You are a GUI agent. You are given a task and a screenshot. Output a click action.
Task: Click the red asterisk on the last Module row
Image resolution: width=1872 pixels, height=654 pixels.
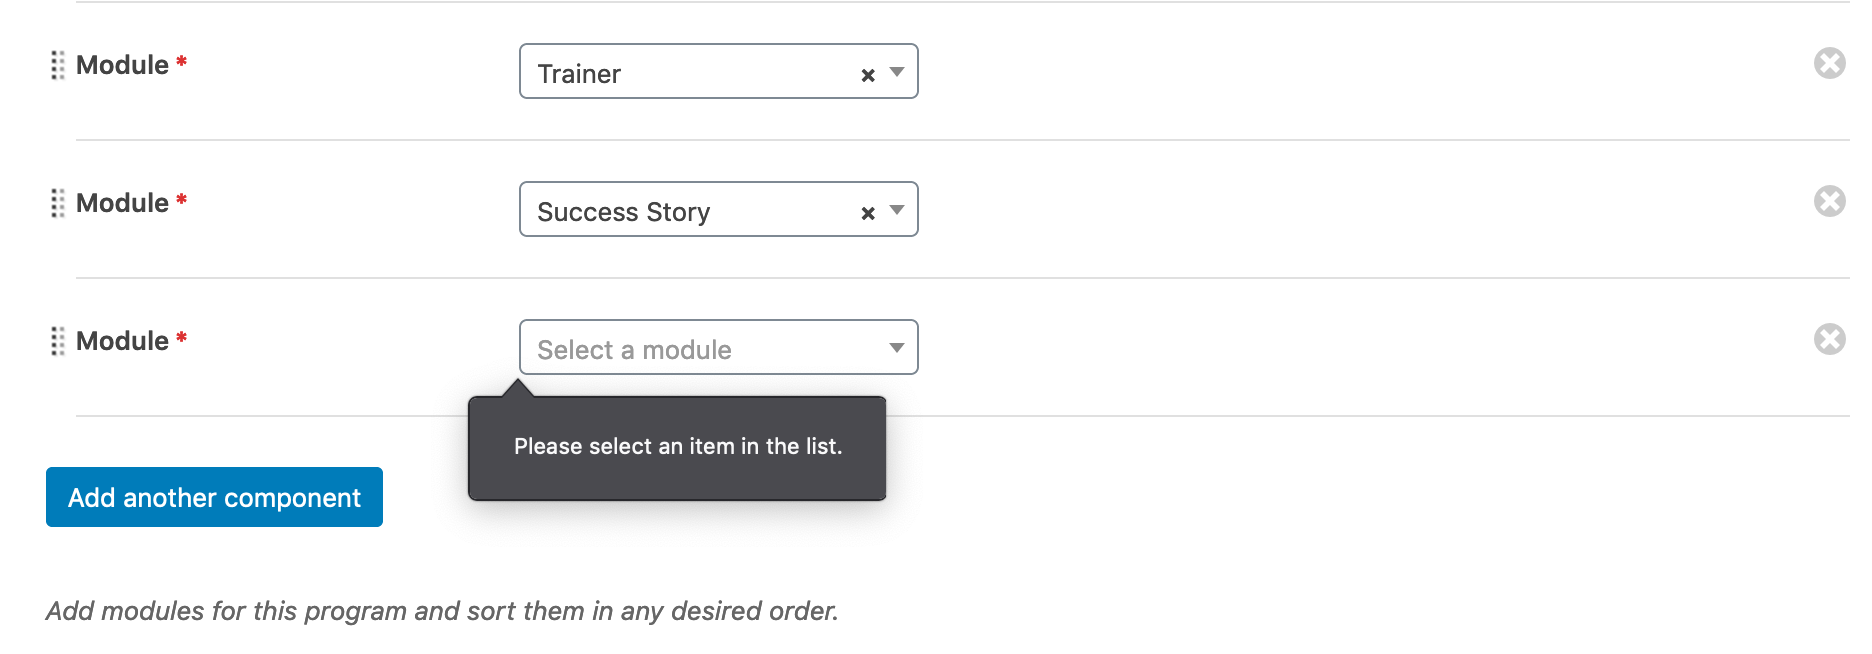click(181, 335)
